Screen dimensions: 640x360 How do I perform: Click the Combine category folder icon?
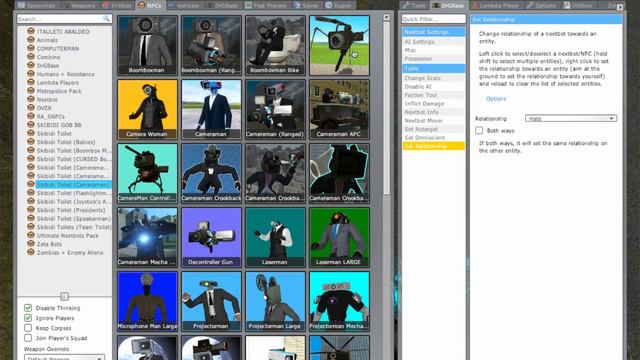click(x=31, y=57)
